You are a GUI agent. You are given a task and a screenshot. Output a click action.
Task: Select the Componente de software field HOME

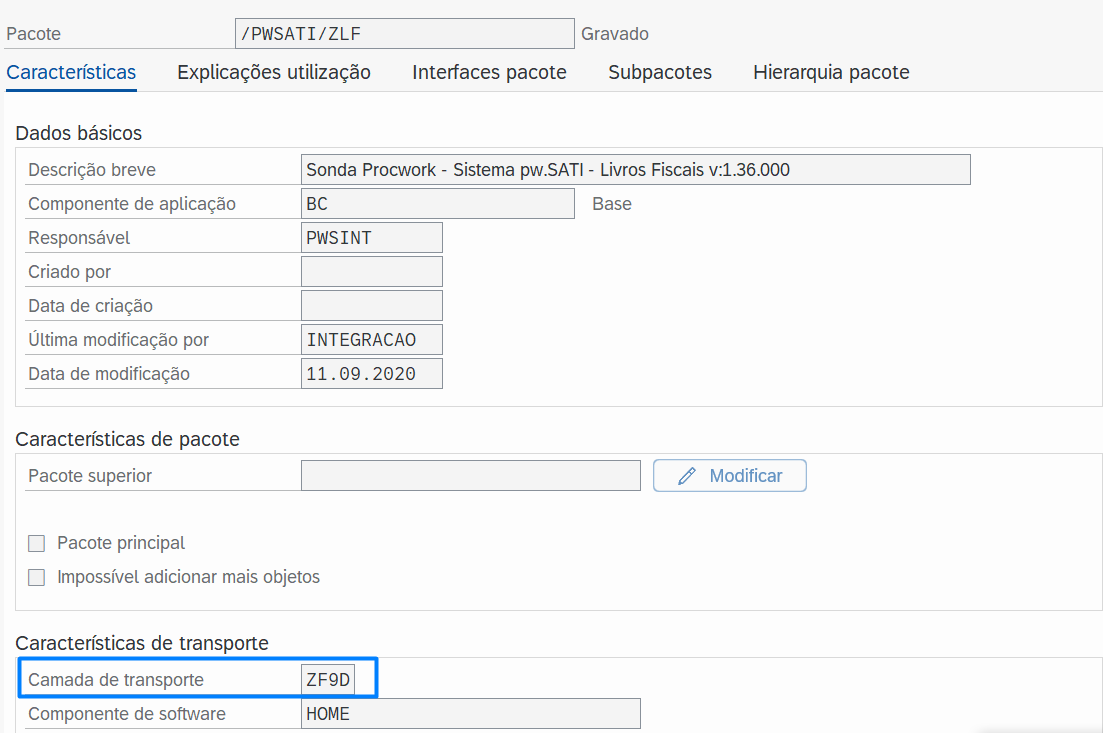click(x=470, y=714)
